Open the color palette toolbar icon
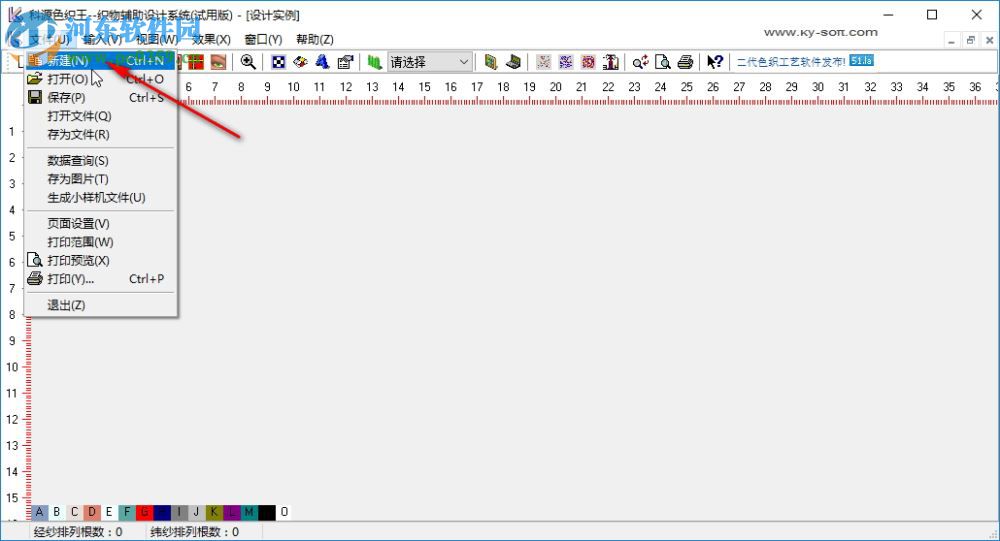The height and width of the screenshot is (541, 1000). click(x=300, y=62)
